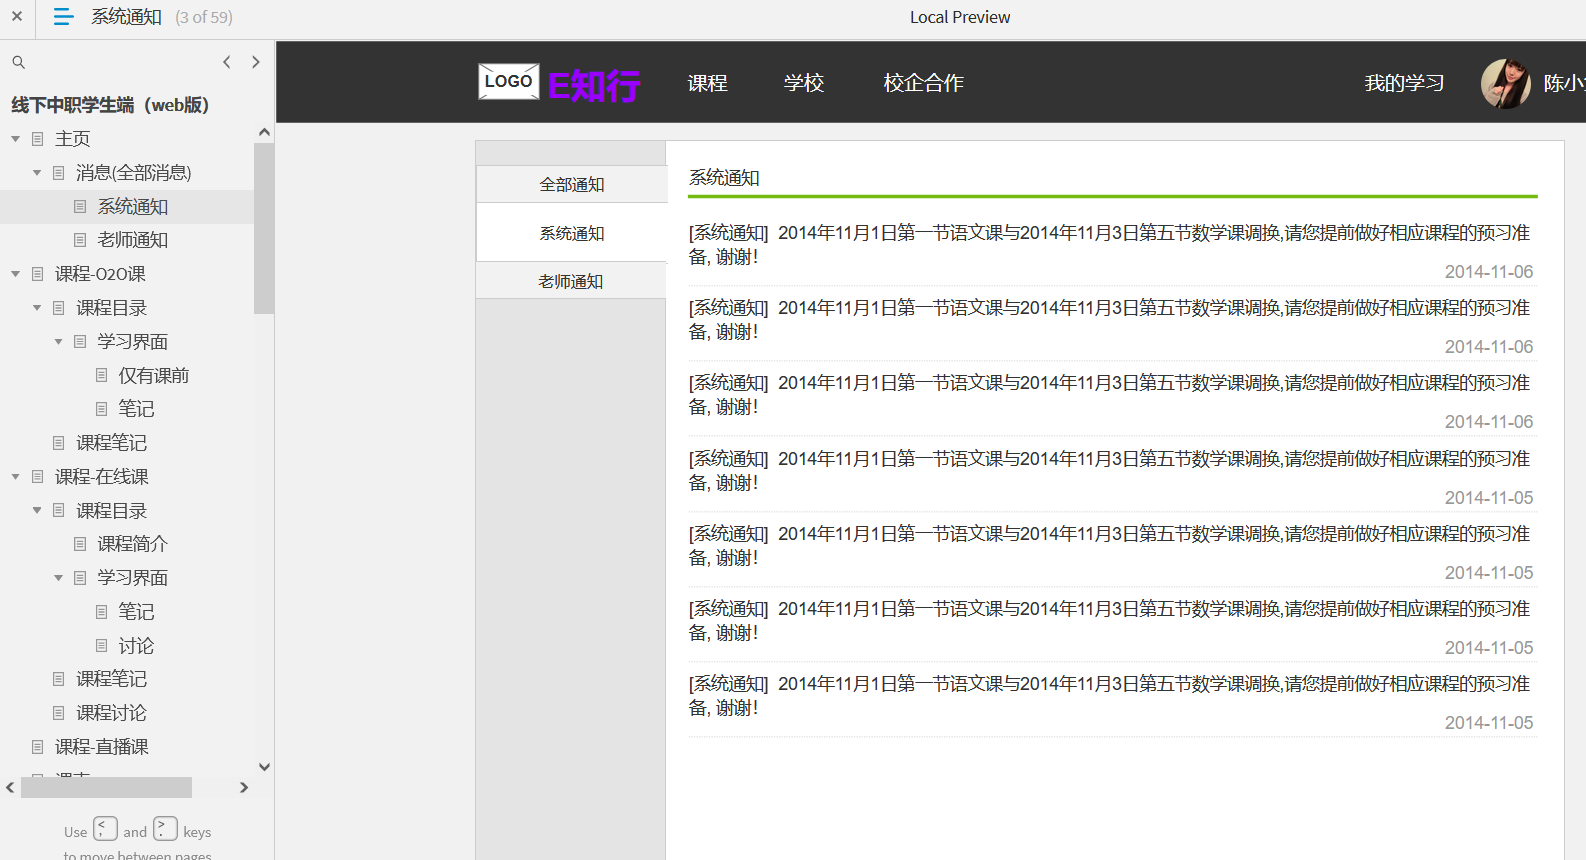Collapse 学习界面 arrow under 课程-在线课
Viewport: 1586px width, 860px height.
58,578
